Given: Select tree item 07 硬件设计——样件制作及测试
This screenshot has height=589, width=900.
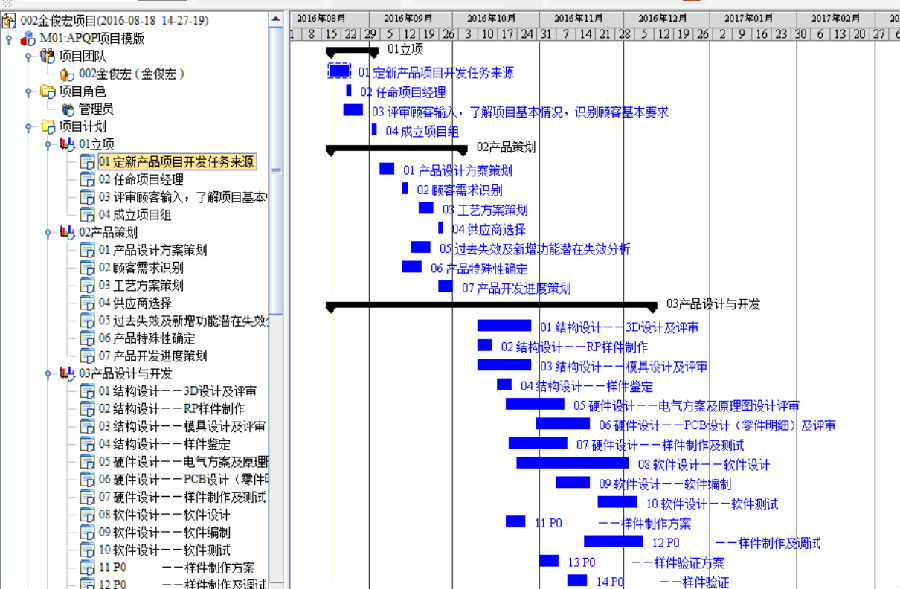Looking at the screenshot, I should tap(182, 497).
